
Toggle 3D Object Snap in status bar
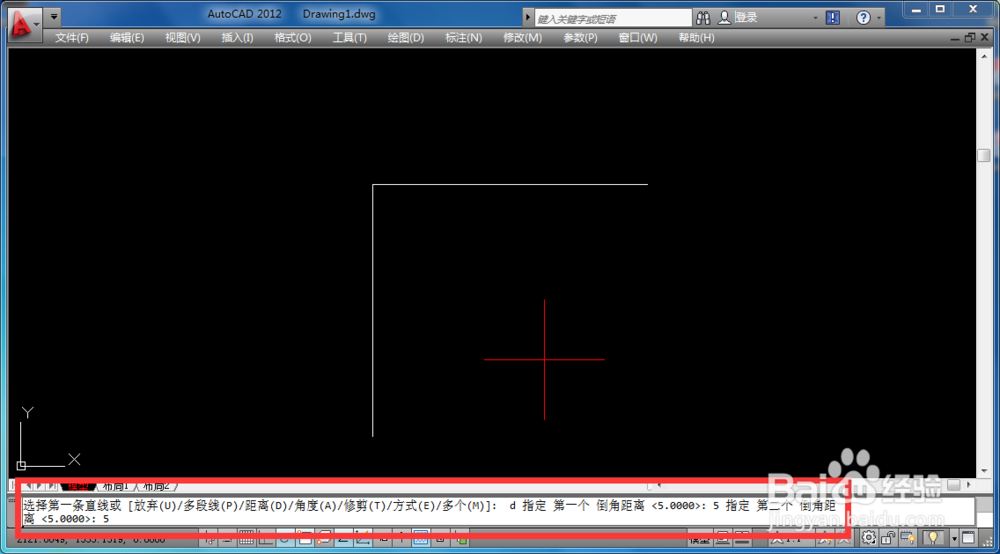(324, 539)
